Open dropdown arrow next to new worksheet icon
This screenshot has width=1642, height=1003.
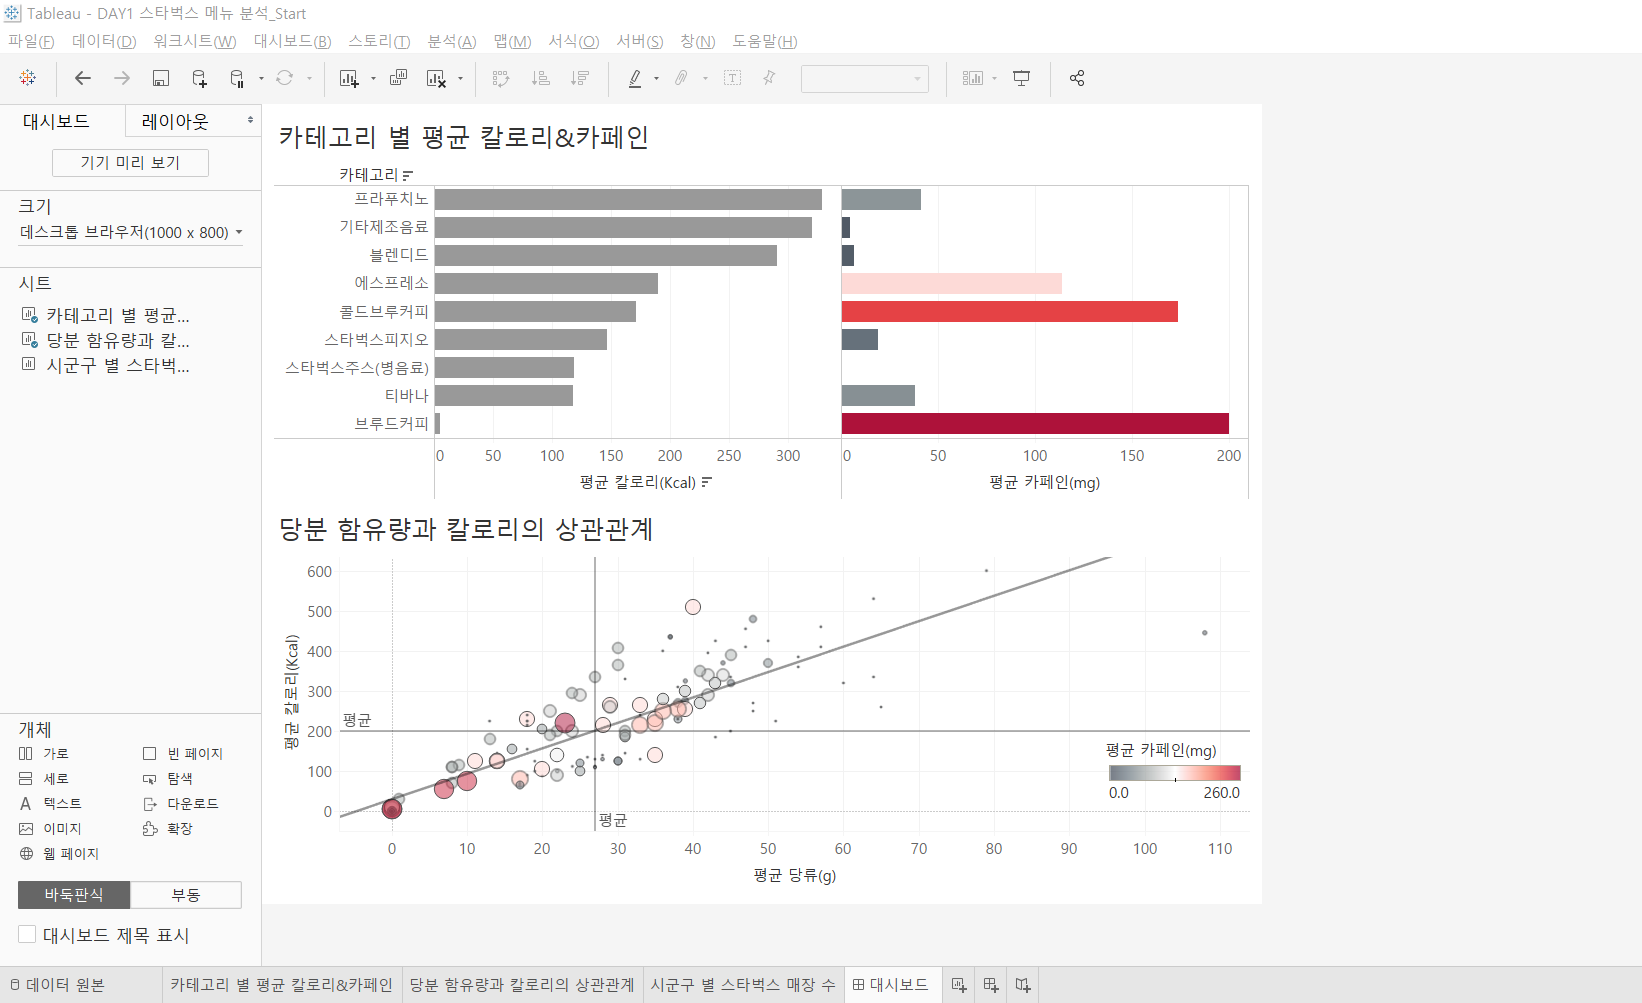pyautogui.click(x=373, y=78)
